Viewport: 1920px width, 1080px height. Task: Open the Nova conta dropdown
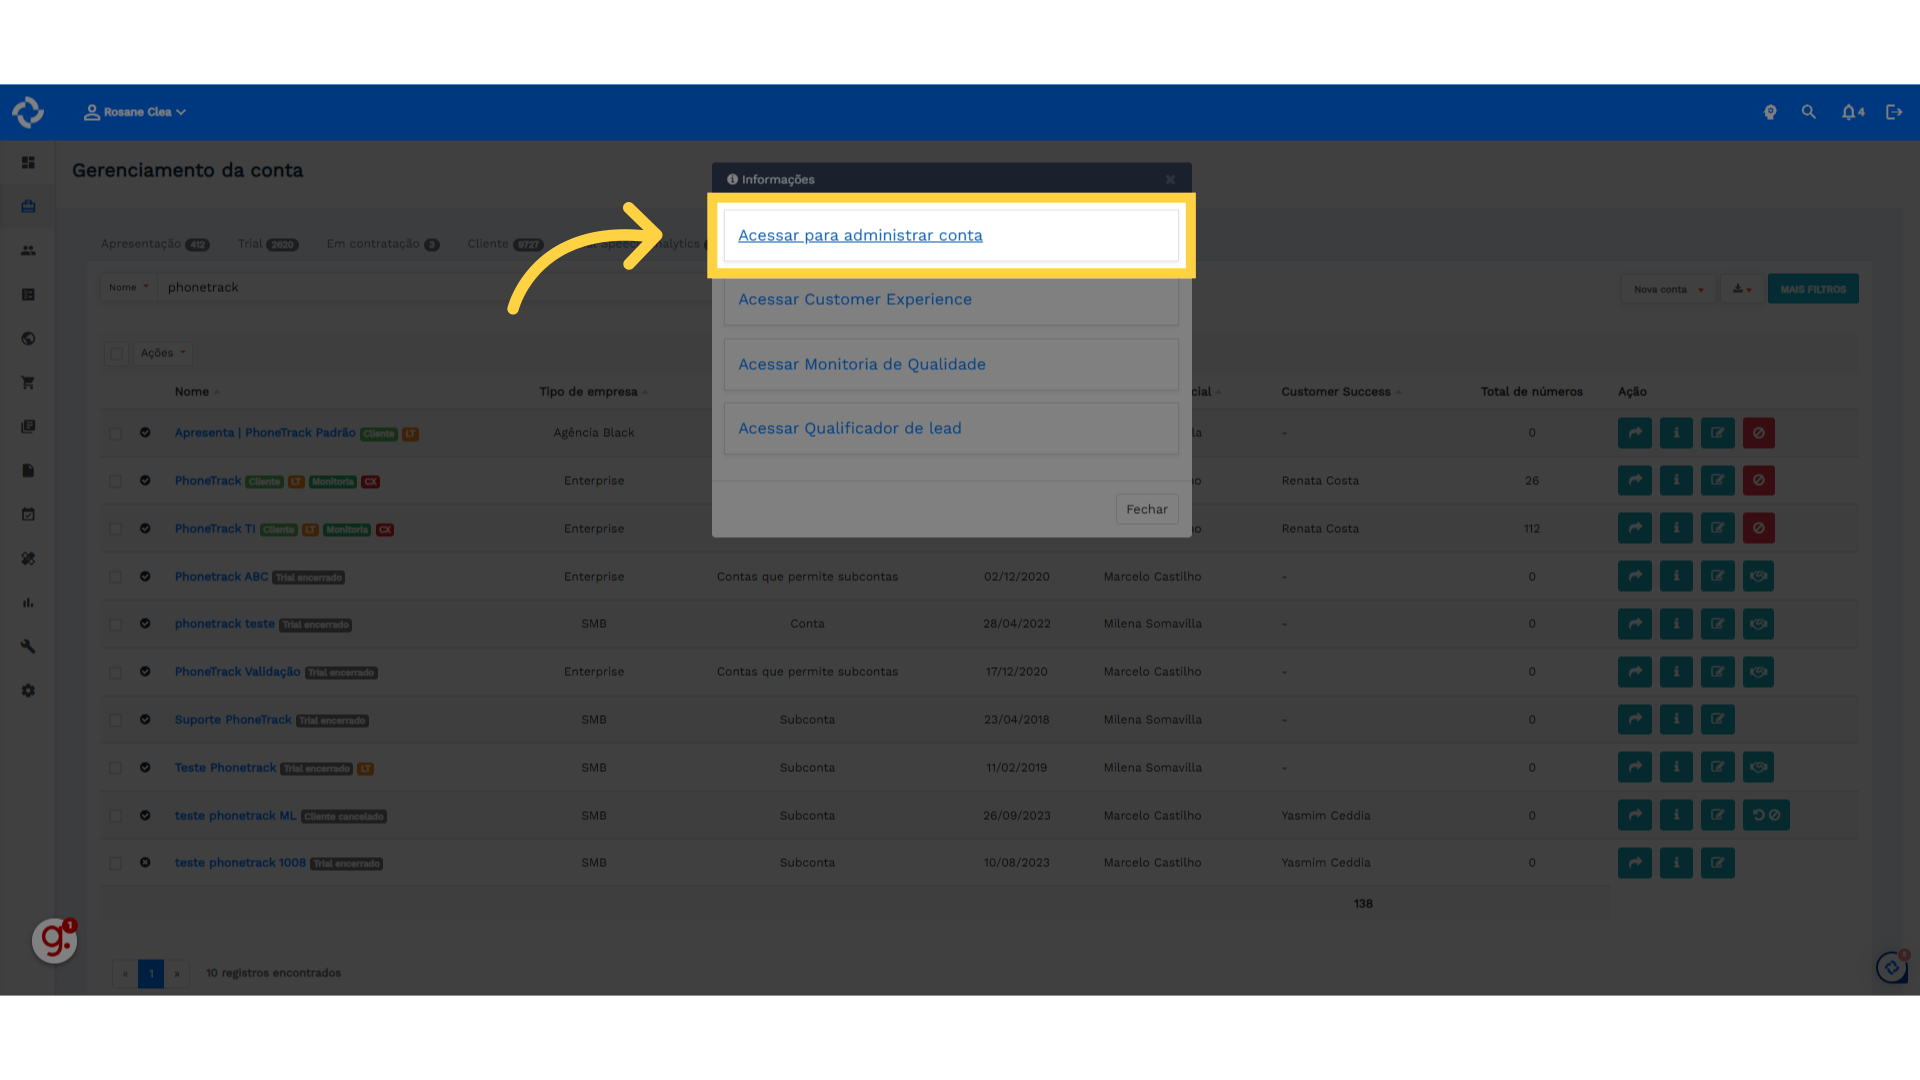(1667, 289)
